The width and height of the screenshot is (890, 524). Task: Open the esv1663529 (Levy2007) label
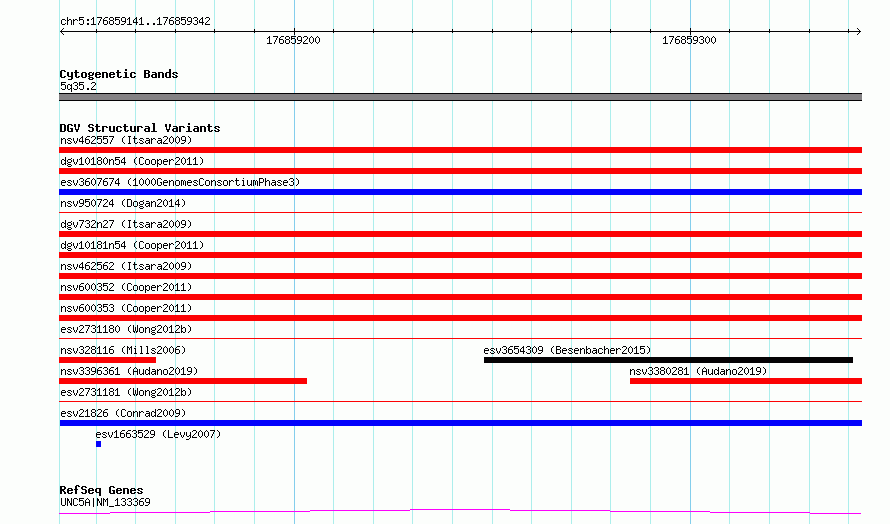click(x=158, y=434)
